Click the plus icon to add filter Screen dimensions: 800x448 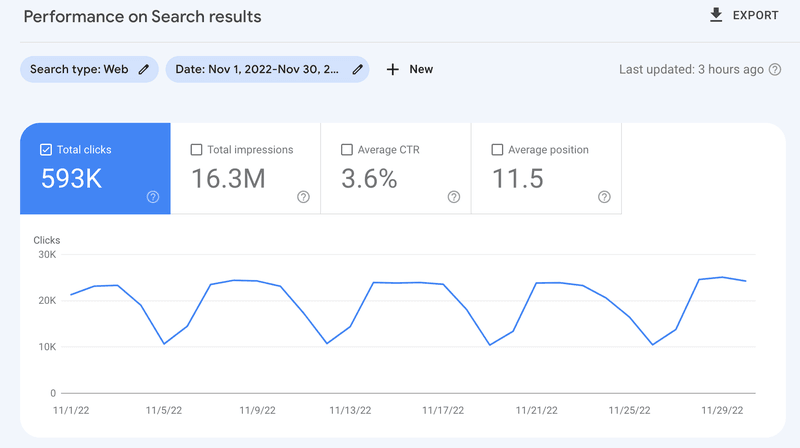click(392, 69)
